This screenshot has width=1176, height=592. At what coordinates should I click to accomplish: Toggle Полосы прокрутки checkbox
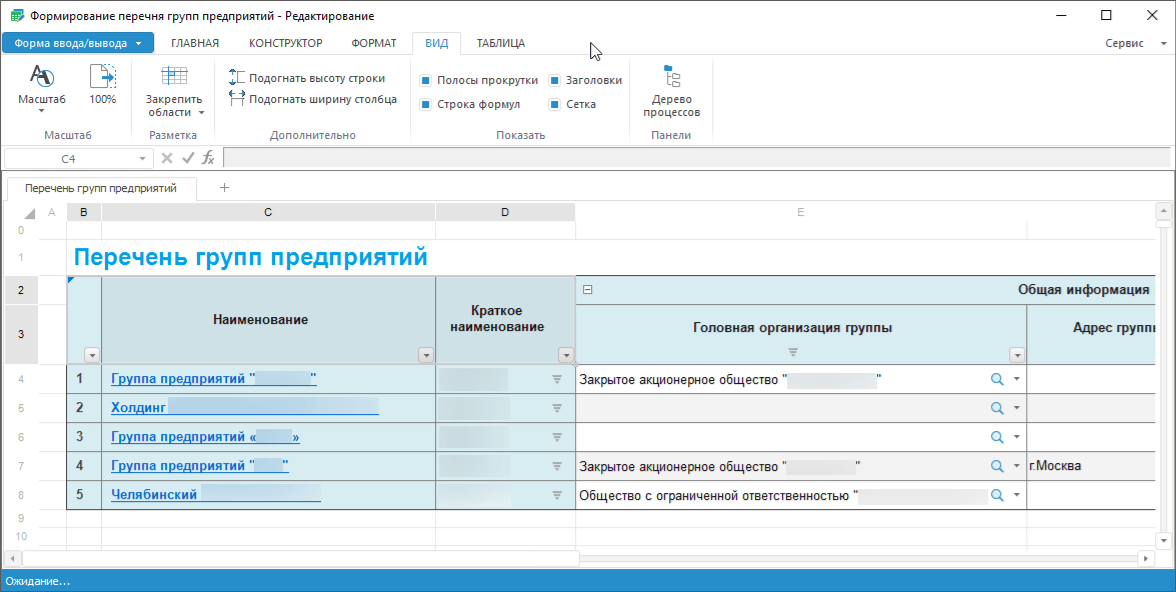[425, 80]
